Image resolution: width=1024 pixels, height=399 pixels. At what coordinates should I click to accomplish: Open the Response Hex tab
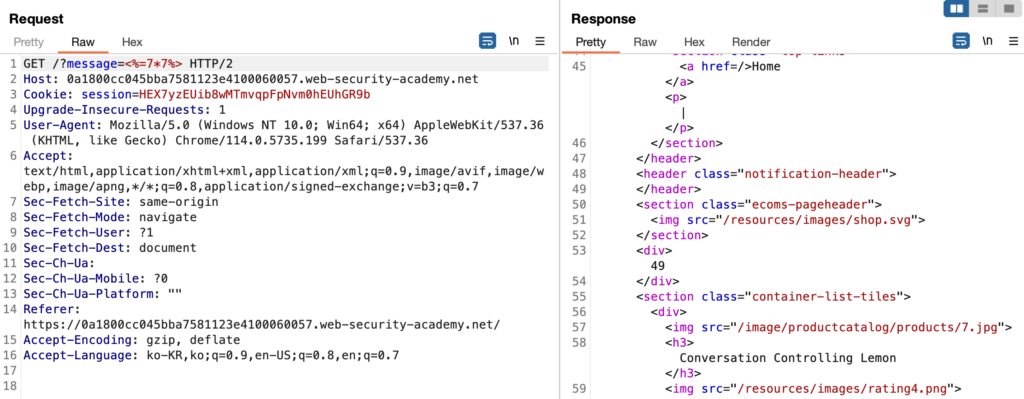[694, 42]
